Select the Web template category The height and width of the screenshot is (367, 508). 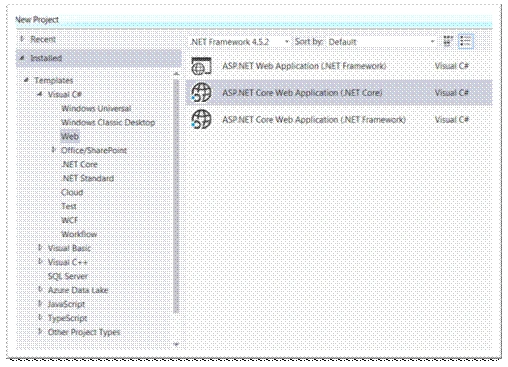pos(70,136)
